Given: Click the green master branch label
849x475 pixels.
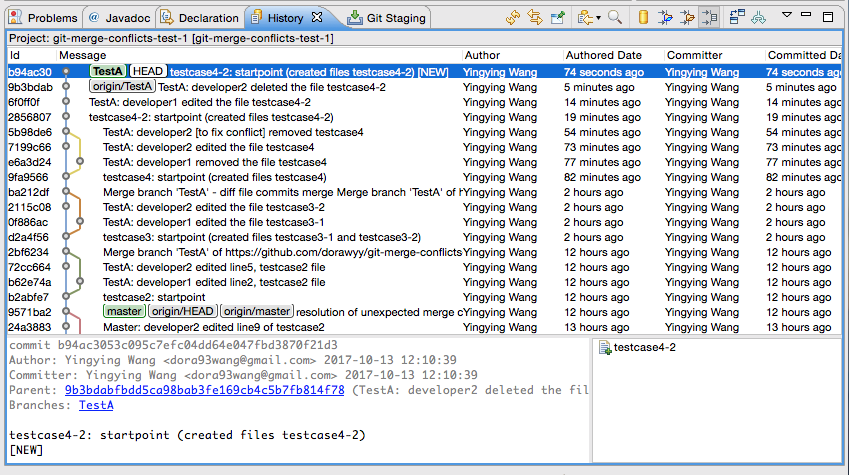Looking at the screenshot, I should (x=124, y=311).
